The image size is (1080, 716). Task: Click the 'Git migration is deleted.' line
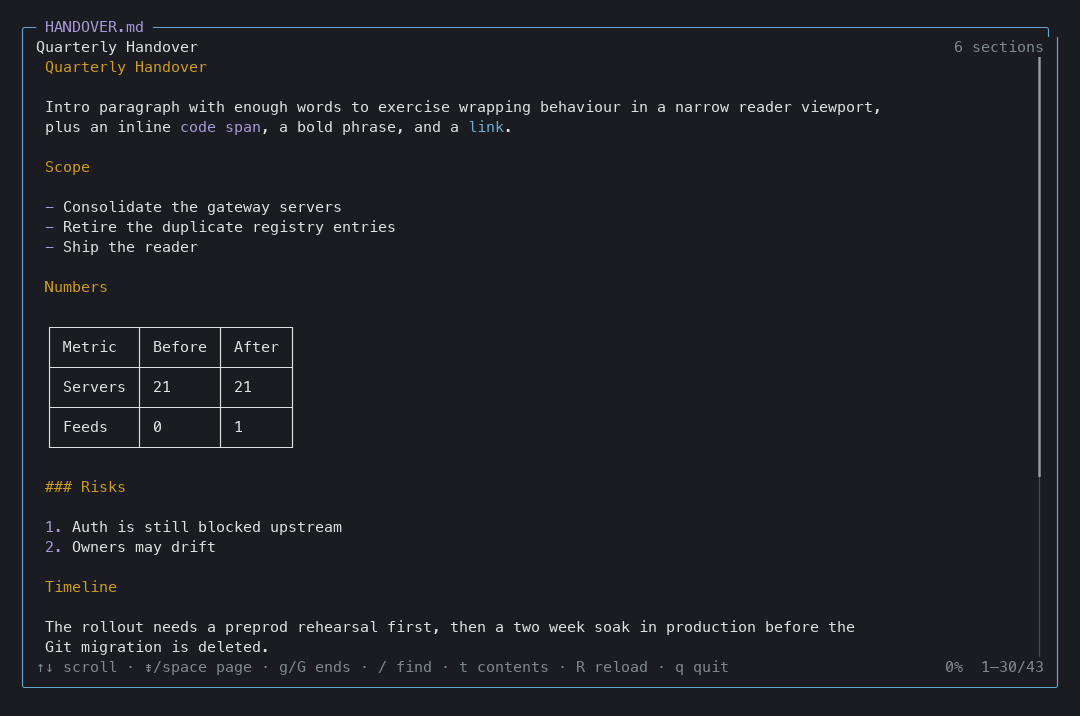tap(157, 646)
